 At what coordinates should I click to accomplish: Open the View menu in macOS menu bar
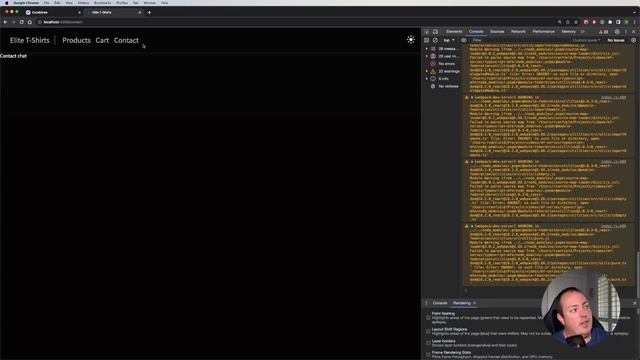tap(69, 3)
